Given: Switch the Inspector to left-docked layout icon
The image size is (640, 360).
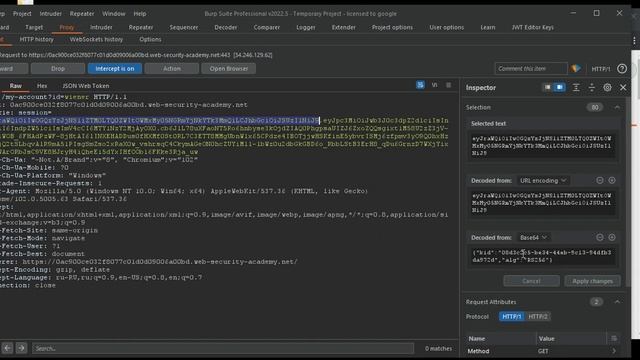Looking at the screenshot, I should click(x=547, y=87).
